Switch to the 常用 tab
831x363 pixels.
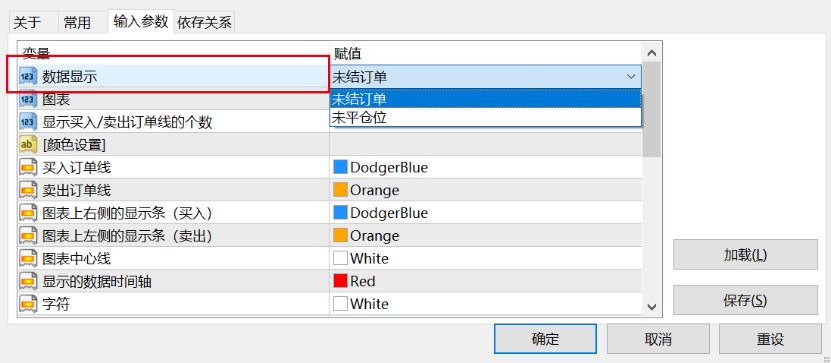pyautogui.click(x=77, y=23)
